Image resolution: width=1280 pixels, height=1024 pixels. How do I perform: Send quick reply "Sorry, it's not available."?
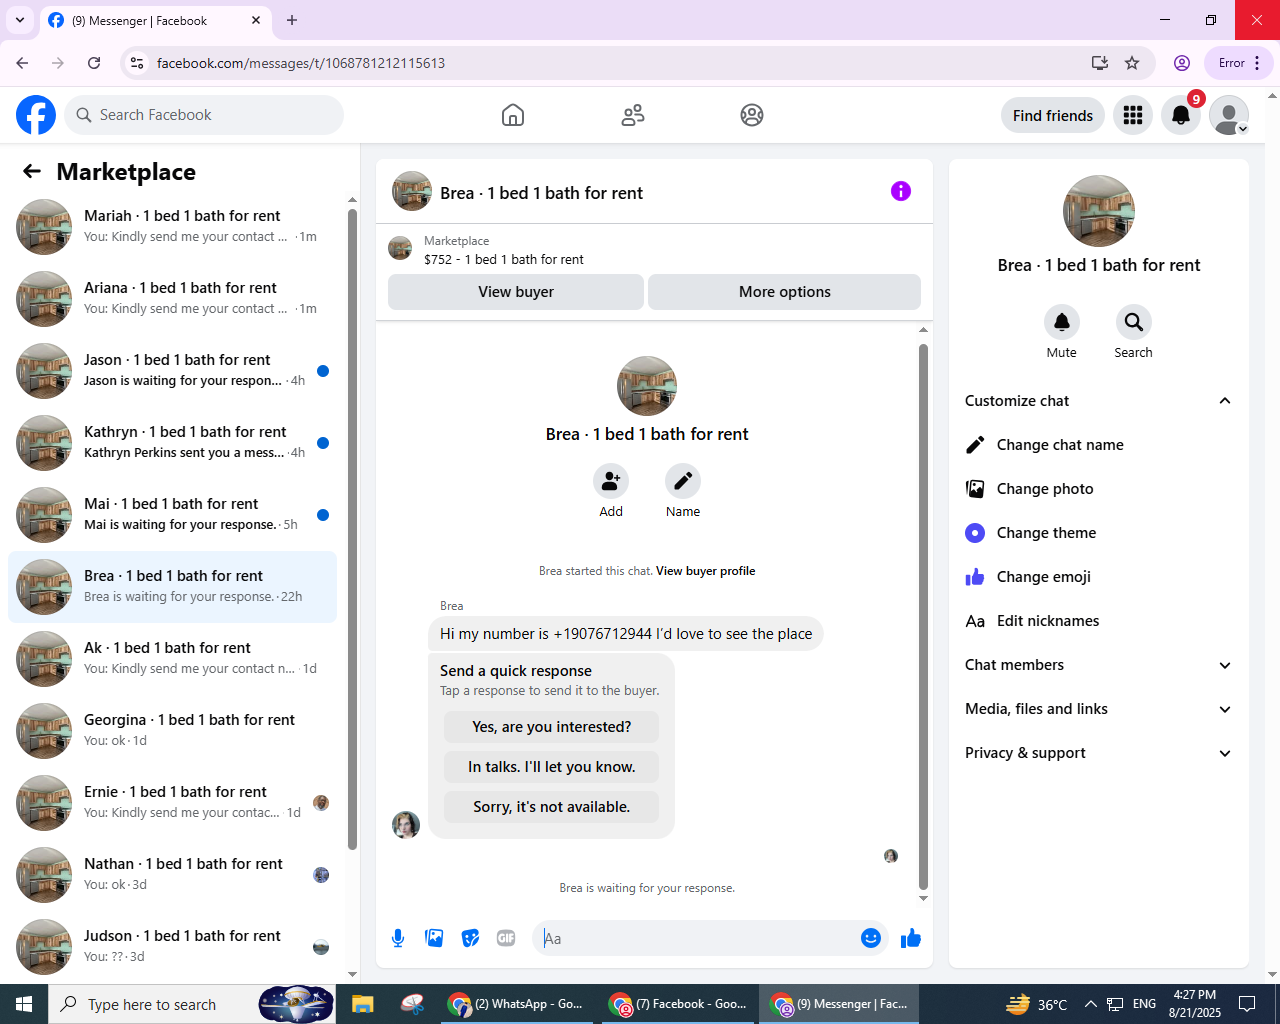pos(552,807)
